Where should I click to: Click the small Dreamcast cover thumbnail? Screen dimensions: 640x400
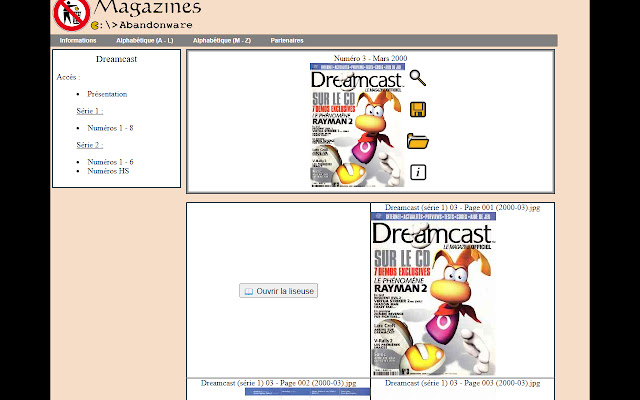pyautogui.click(x=357, y=125)
